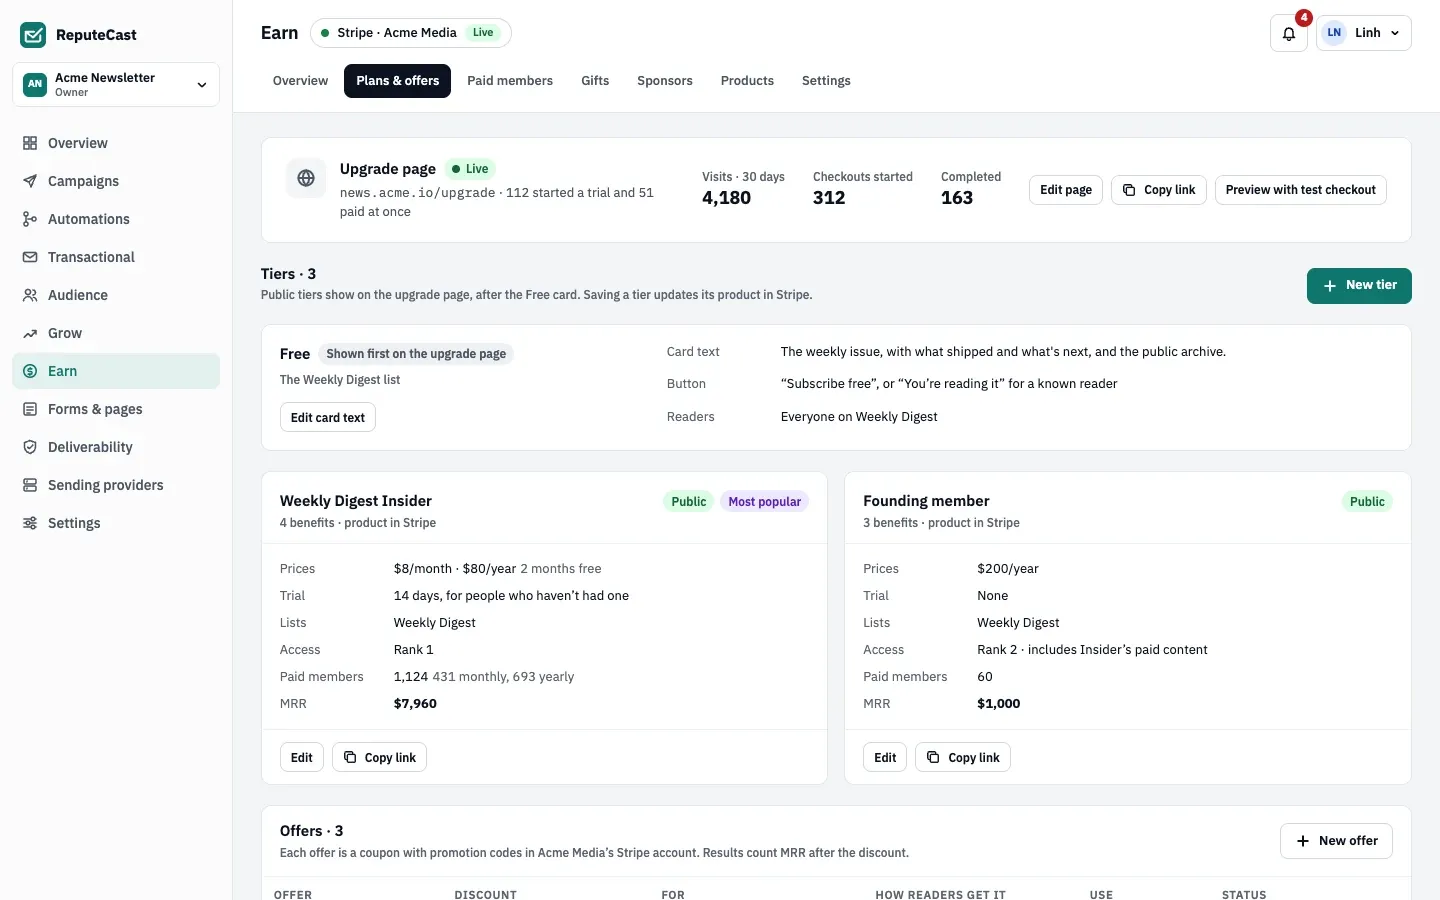The width and height of the screenshot is (1440, 900).
Task: Click the ReputeCast logo icon
Action: pyautogui.click(x=33, y=35)
